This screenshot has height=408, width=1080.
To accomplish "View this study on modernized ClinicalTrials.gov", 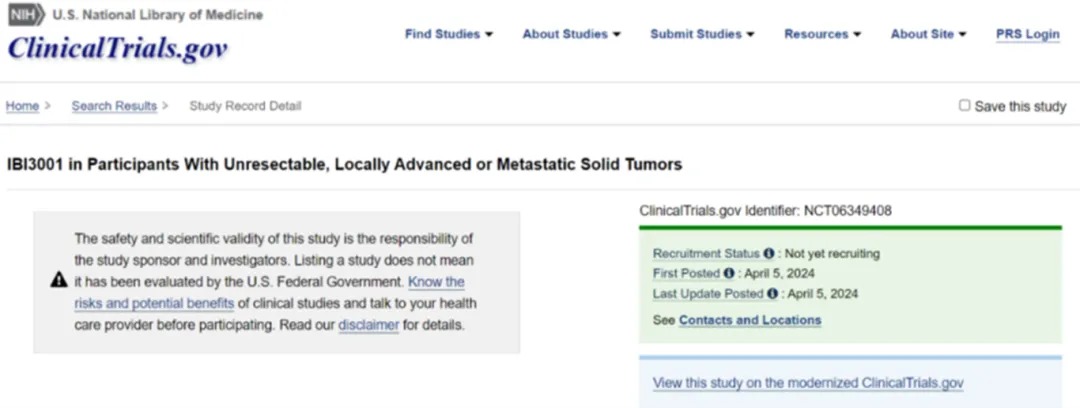I will click(808, 383).
